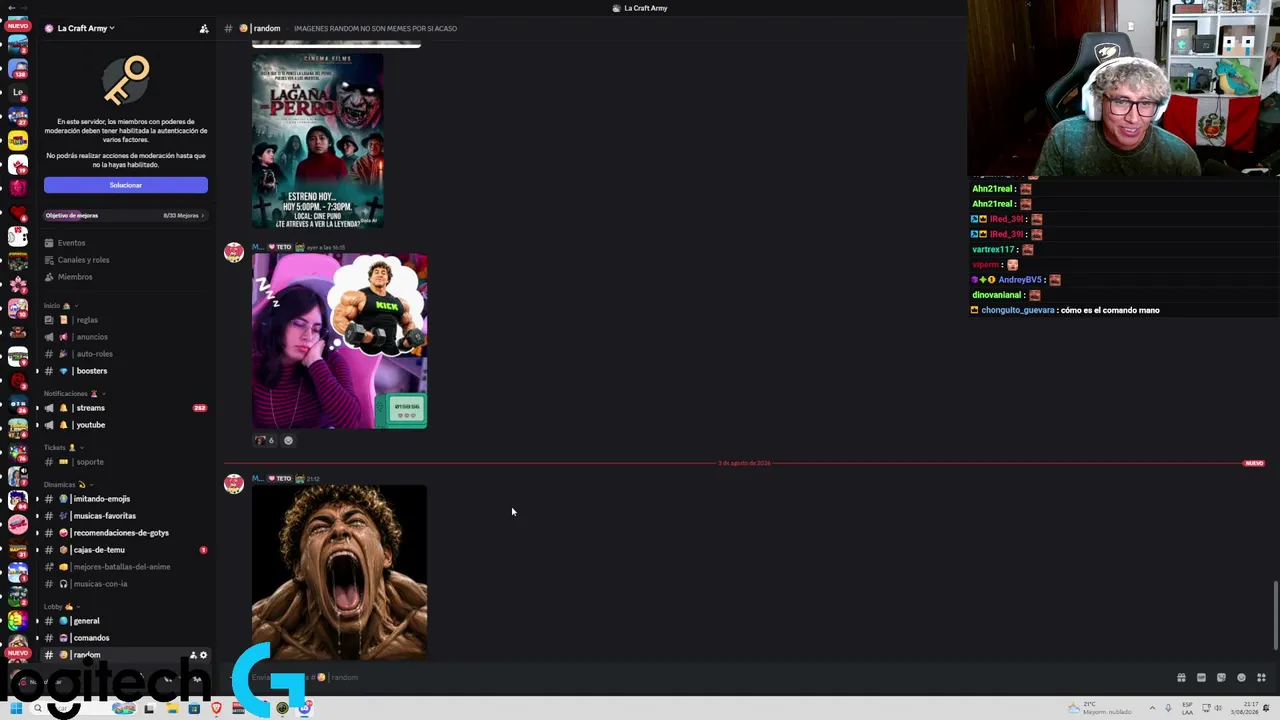Collapse the Dinamicas category
Viewport: 1280px width, 720px height.
(x=68, y=484)
